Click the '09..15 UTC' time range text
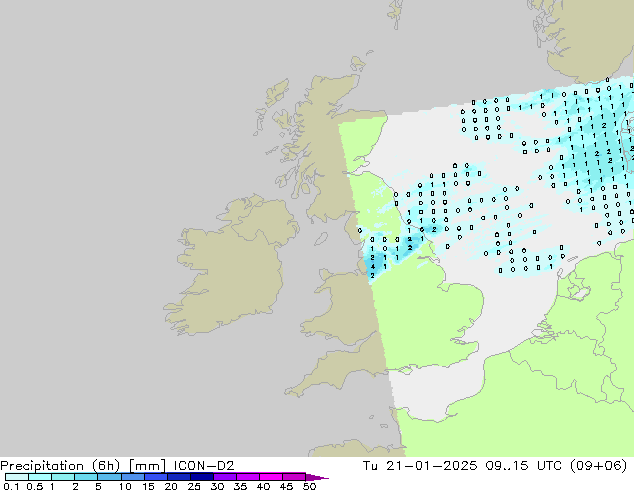634x490 pixels. 524,466
